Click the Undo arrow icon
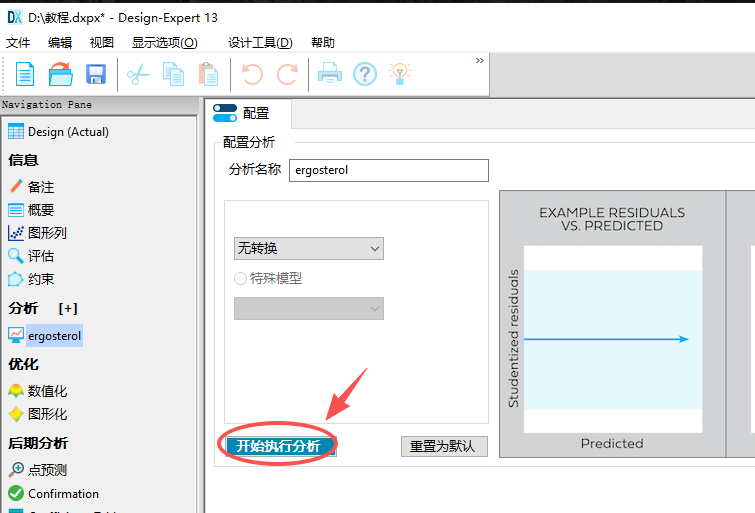The height and width of the screenshot is (513, 755). coord(252,74)
